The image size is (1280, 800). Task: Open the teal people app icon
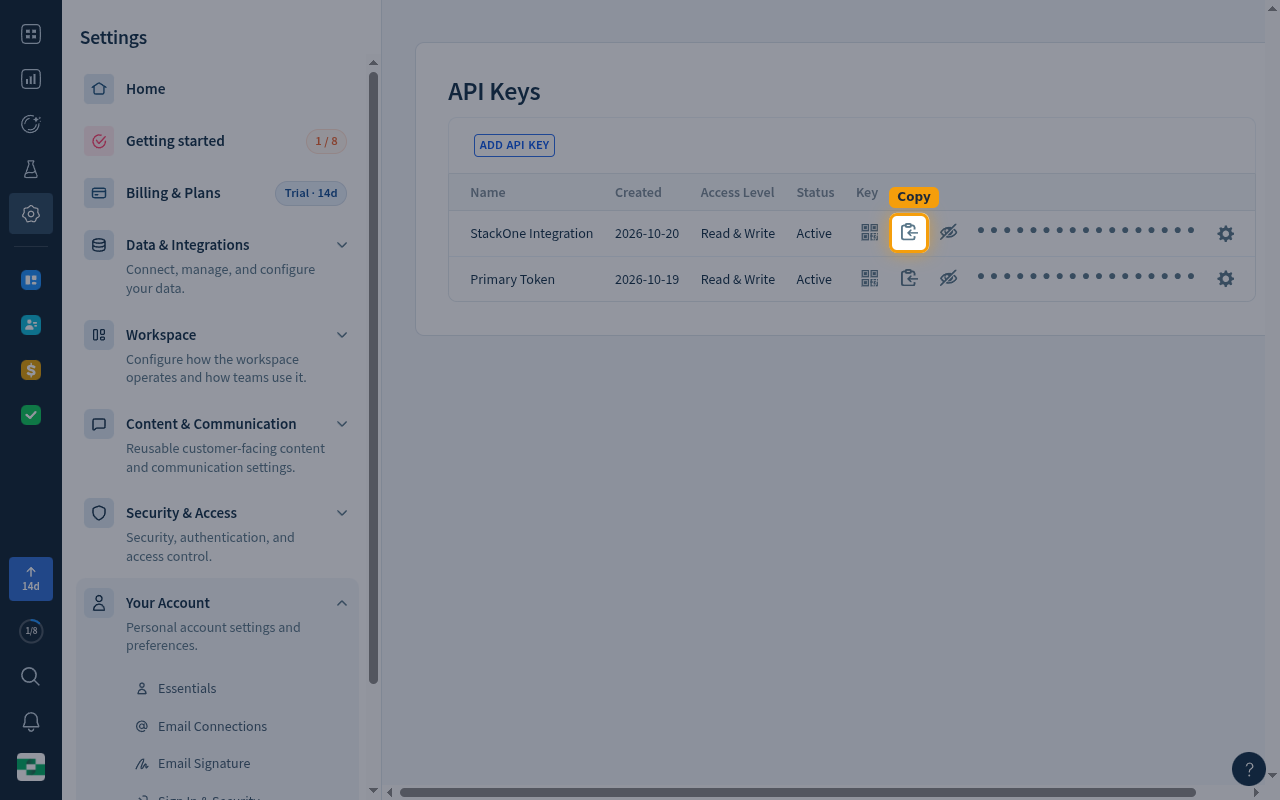(31, 325)
